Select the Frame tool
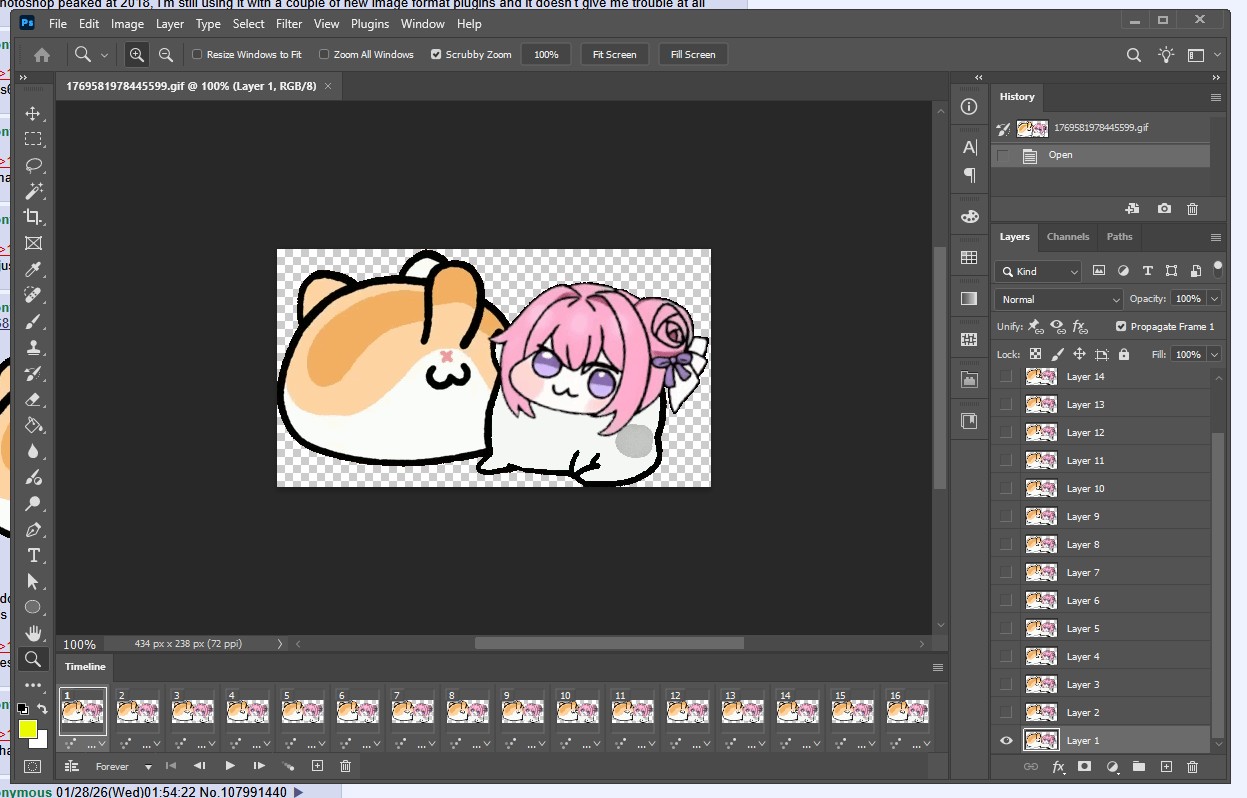This screenshot has width=1247, height=798. [x=33, y=243]
